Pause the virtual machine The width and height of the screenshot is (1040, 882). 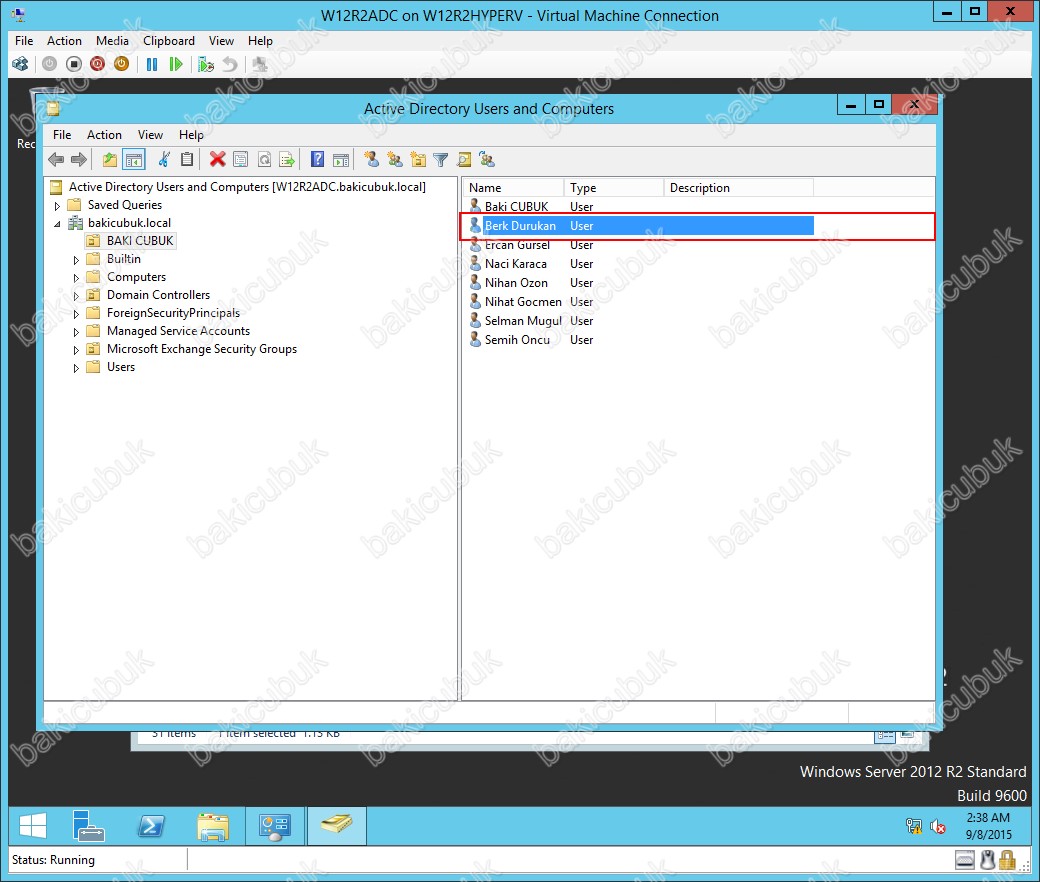tap(152, 64)
